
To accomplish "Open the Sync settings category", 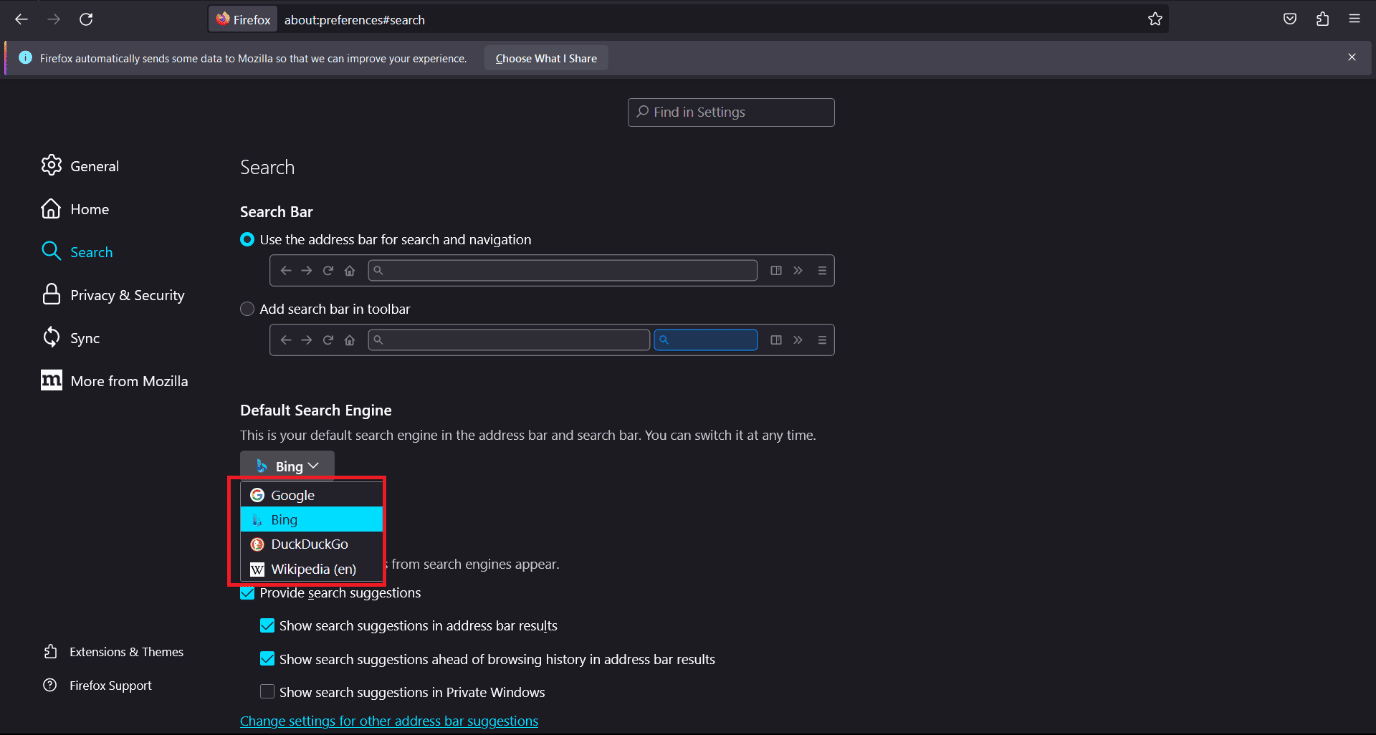I will (x=71, y=338).
